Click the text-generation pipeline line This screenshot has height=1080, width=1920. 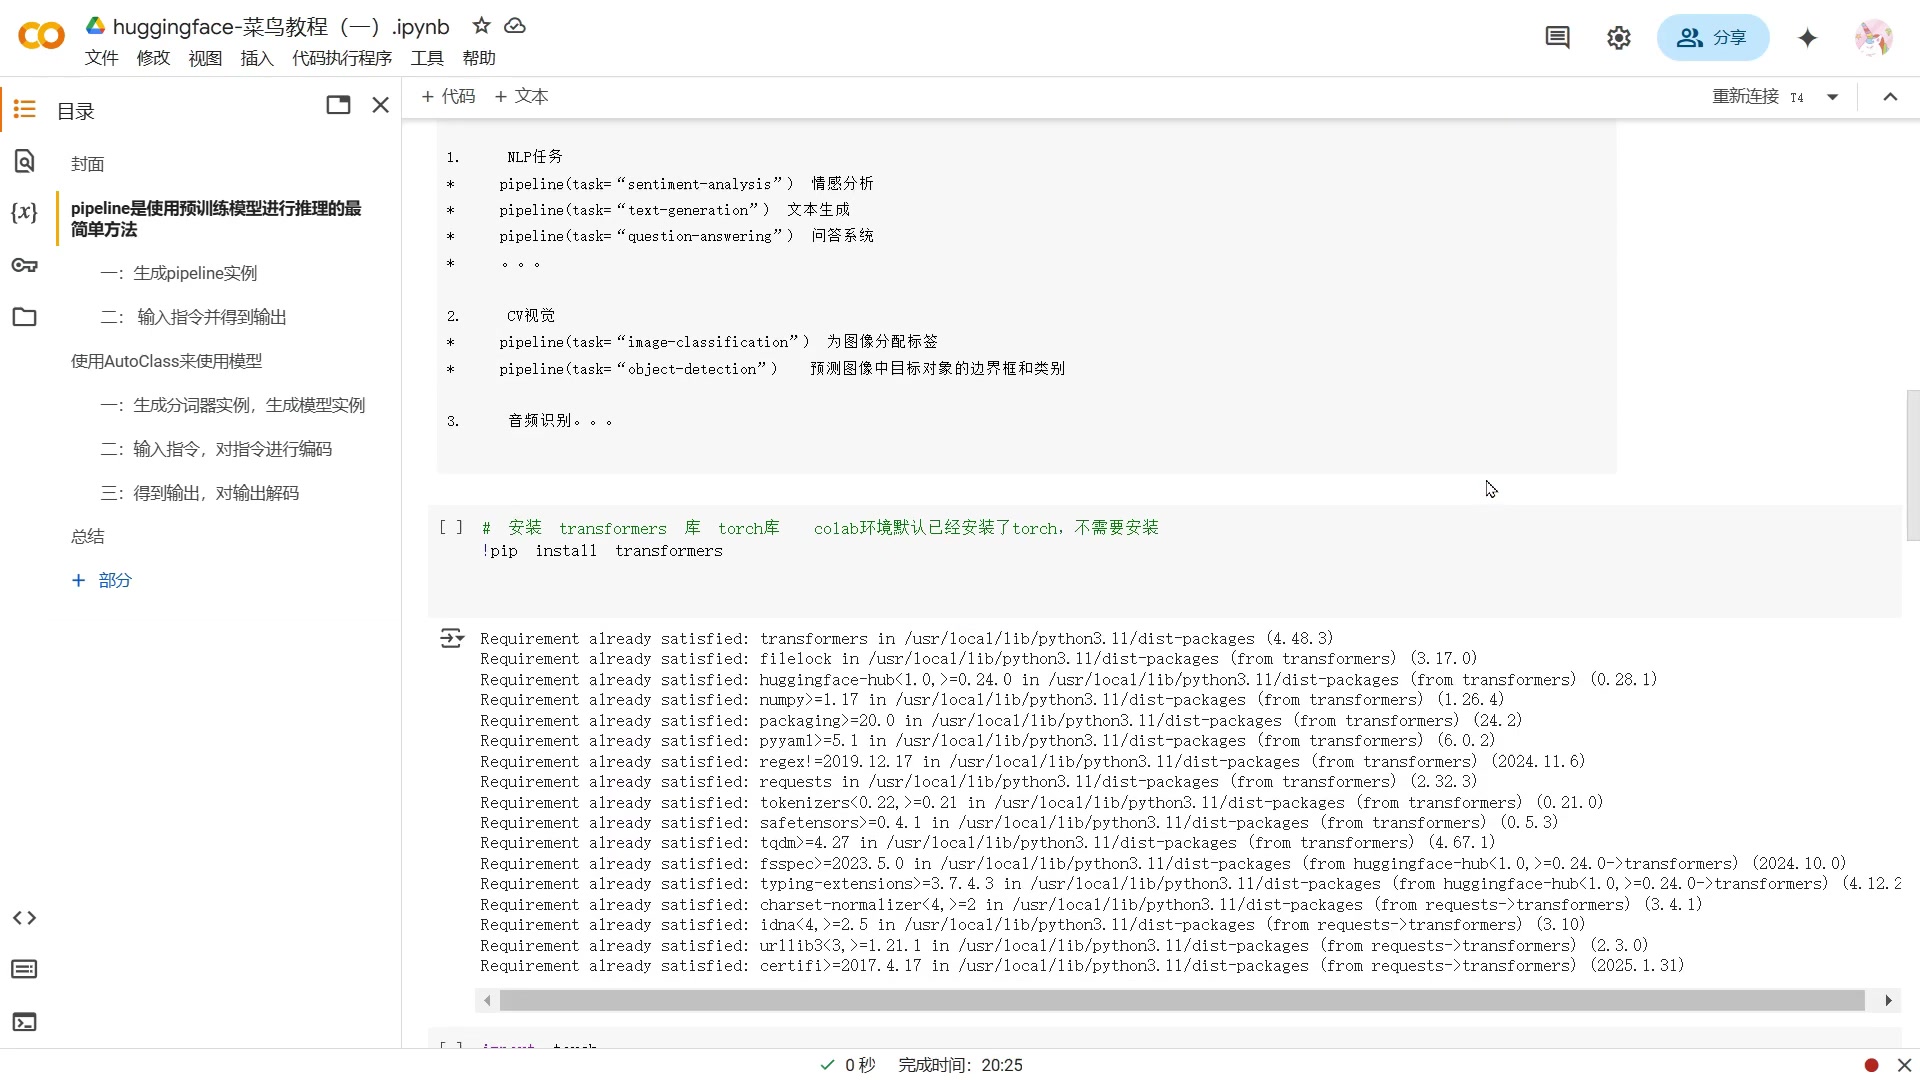674,210
